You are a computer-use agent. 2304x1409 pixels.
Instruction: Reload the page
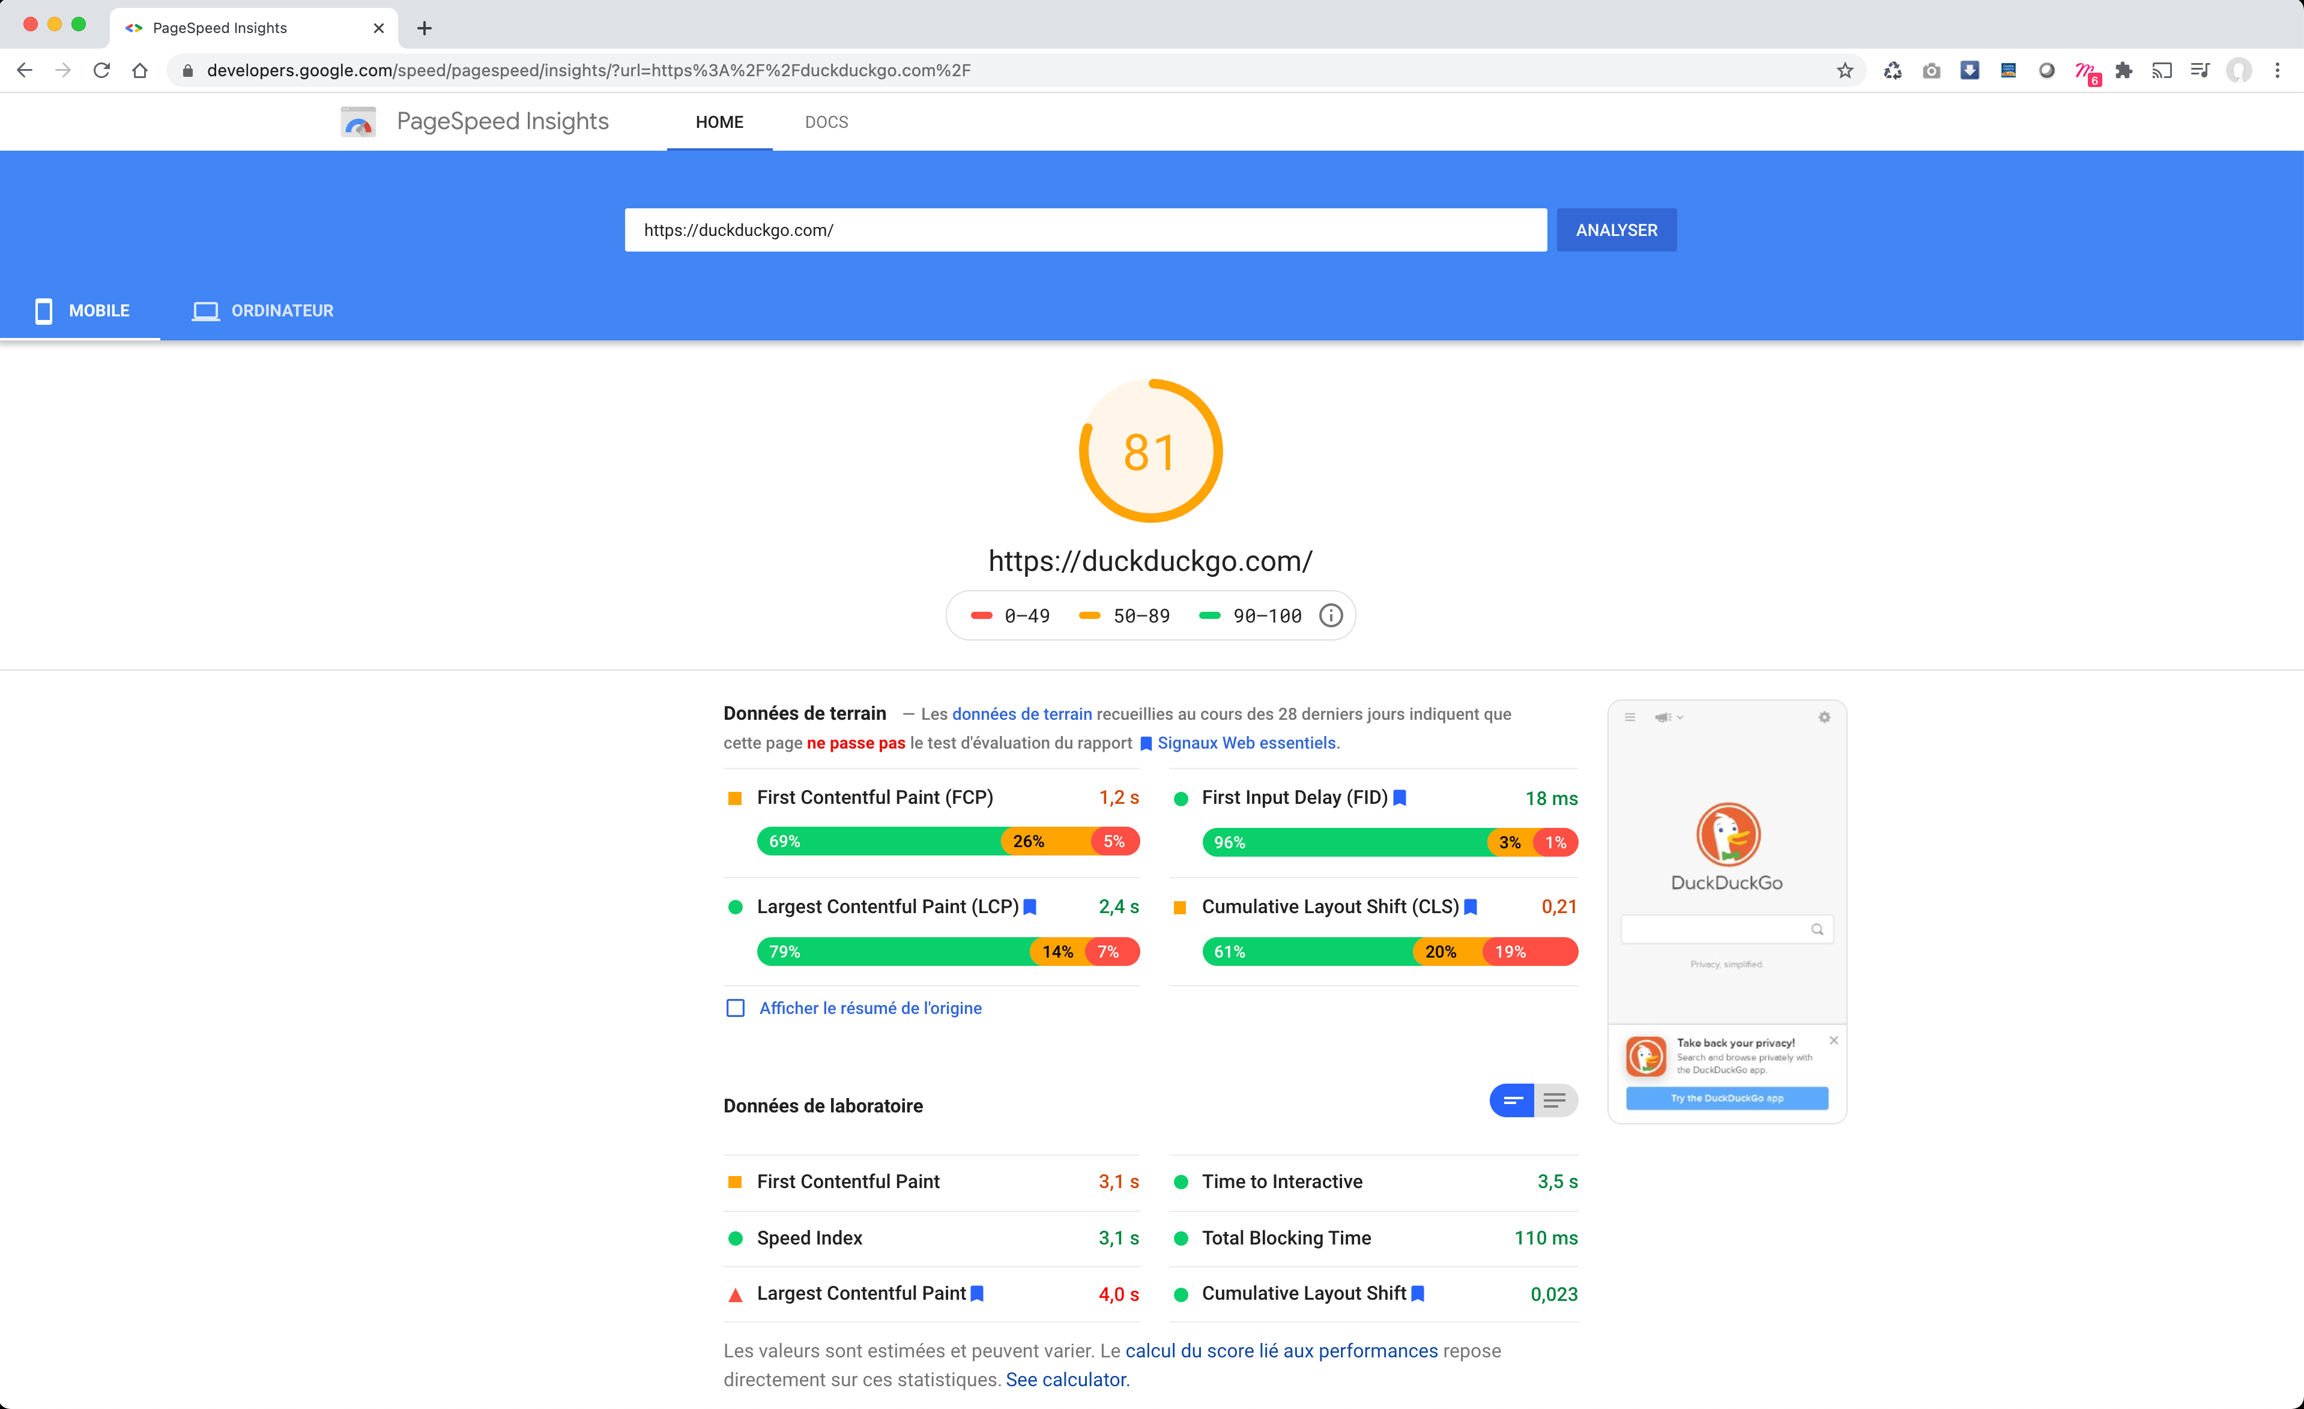pos(102,70)
